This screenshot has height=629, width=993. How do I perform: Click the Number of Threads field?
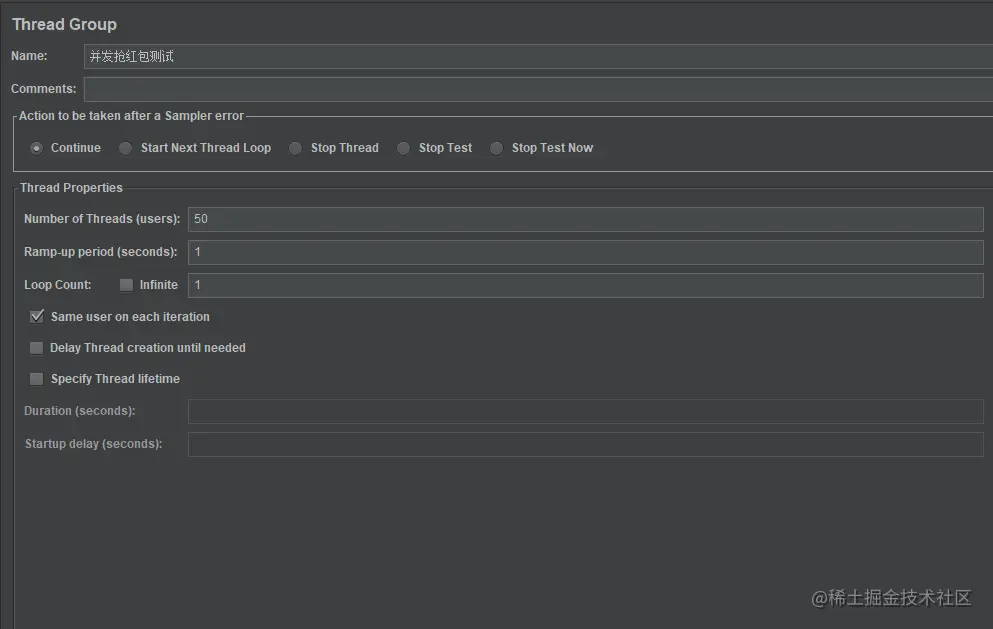tap(586, 219)
